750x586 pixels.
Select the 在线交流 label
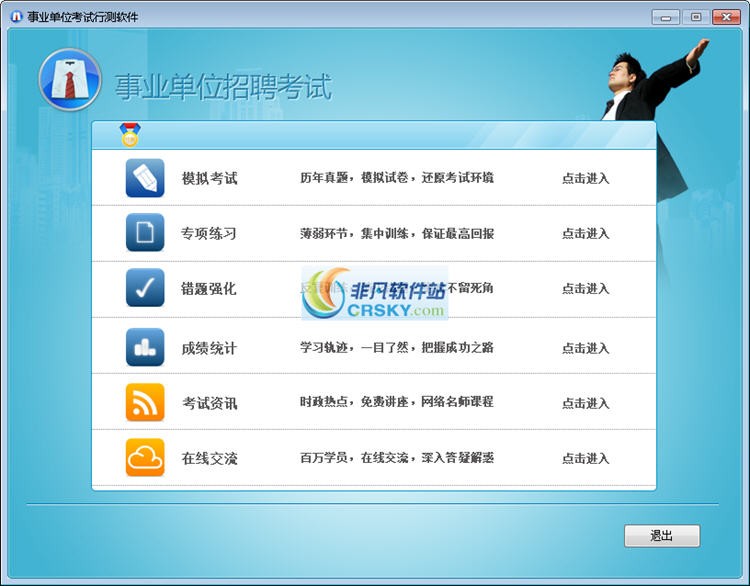coord(209,458)
